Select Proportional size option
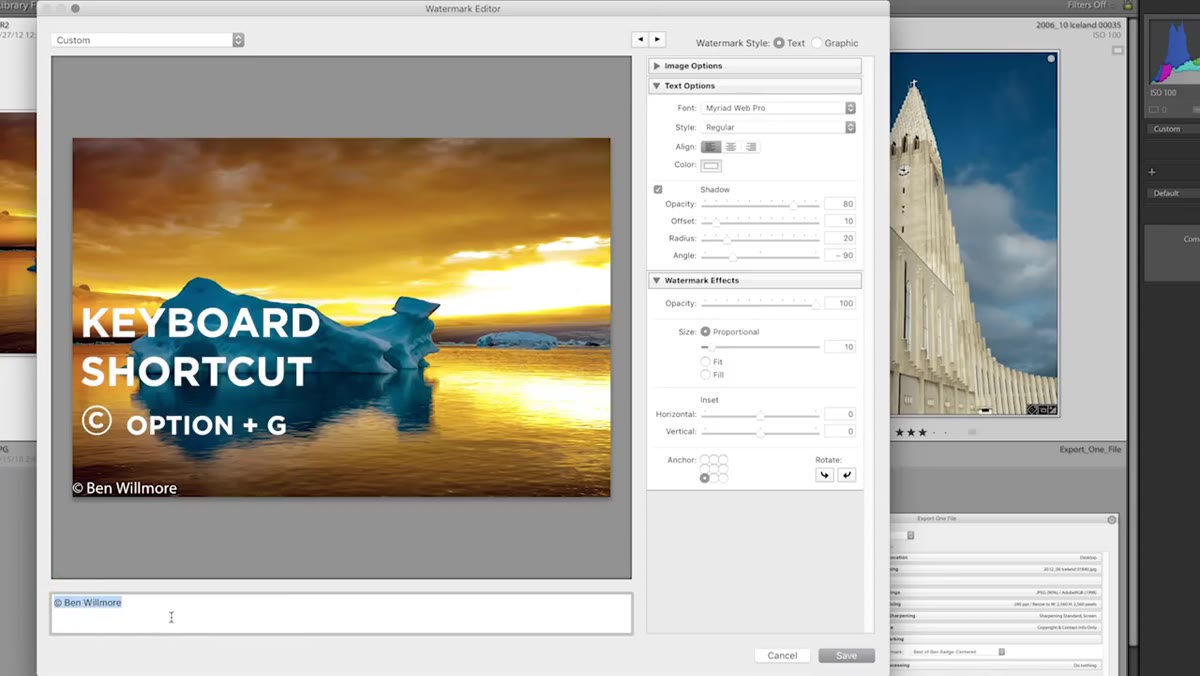Viewport: 1200px width, 676px height. point(706,332)
